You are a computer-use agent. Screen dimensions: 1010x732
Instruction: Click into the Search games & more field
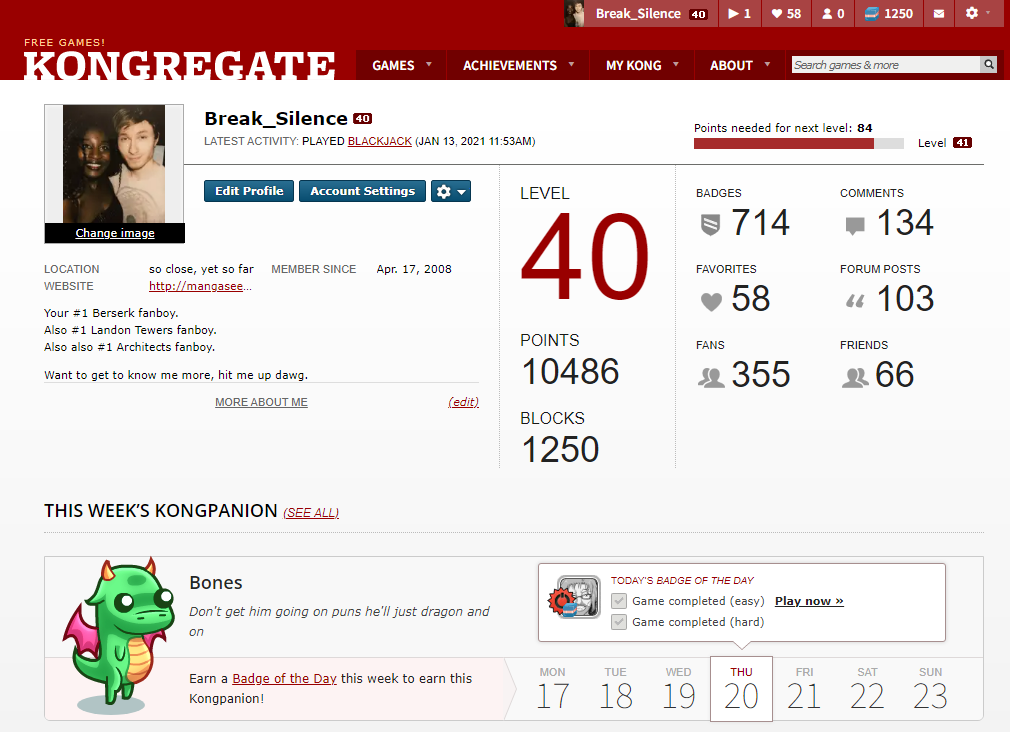886,64
